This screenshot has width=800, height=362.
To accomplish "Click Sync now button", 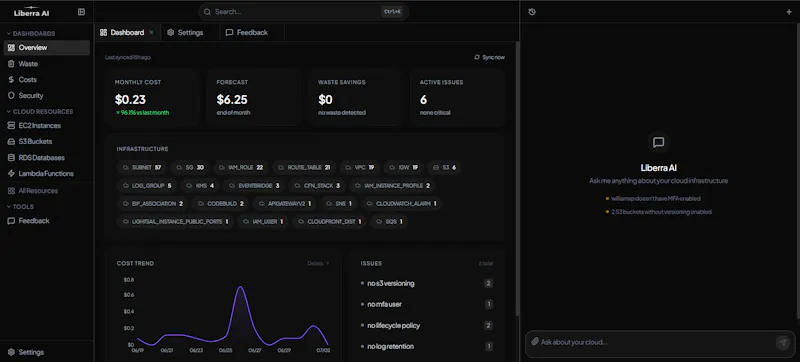I will (x=489, y=57).
